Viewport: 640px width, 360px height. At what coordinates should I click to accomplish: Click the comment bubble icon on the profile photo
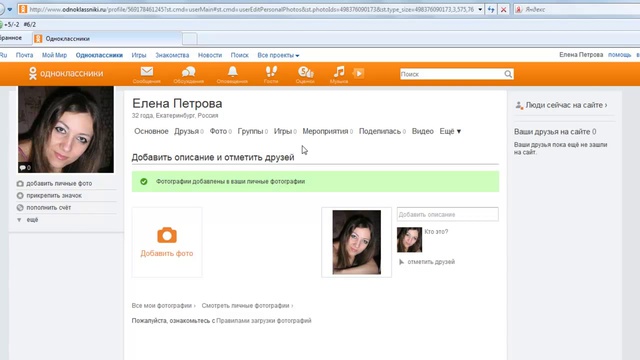pos(23,168)
